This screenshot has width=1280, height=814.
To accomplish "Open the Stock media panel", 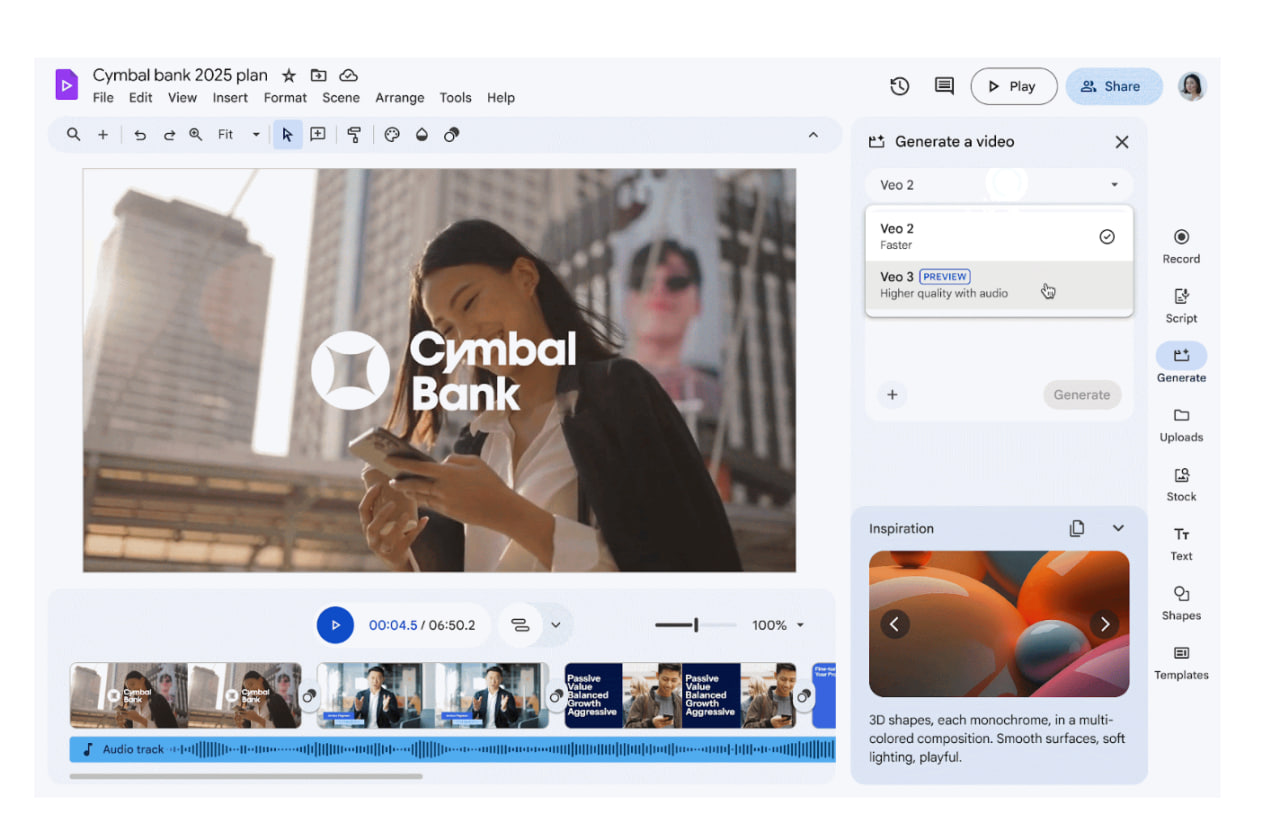I will [x=1181, y=484].
